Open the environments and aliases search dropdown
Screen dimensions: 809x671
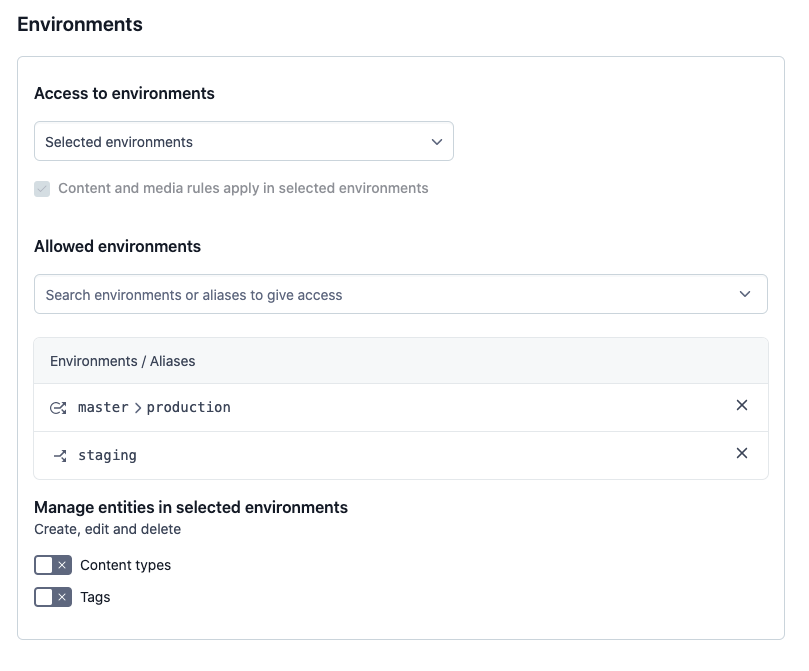point(400,293)
